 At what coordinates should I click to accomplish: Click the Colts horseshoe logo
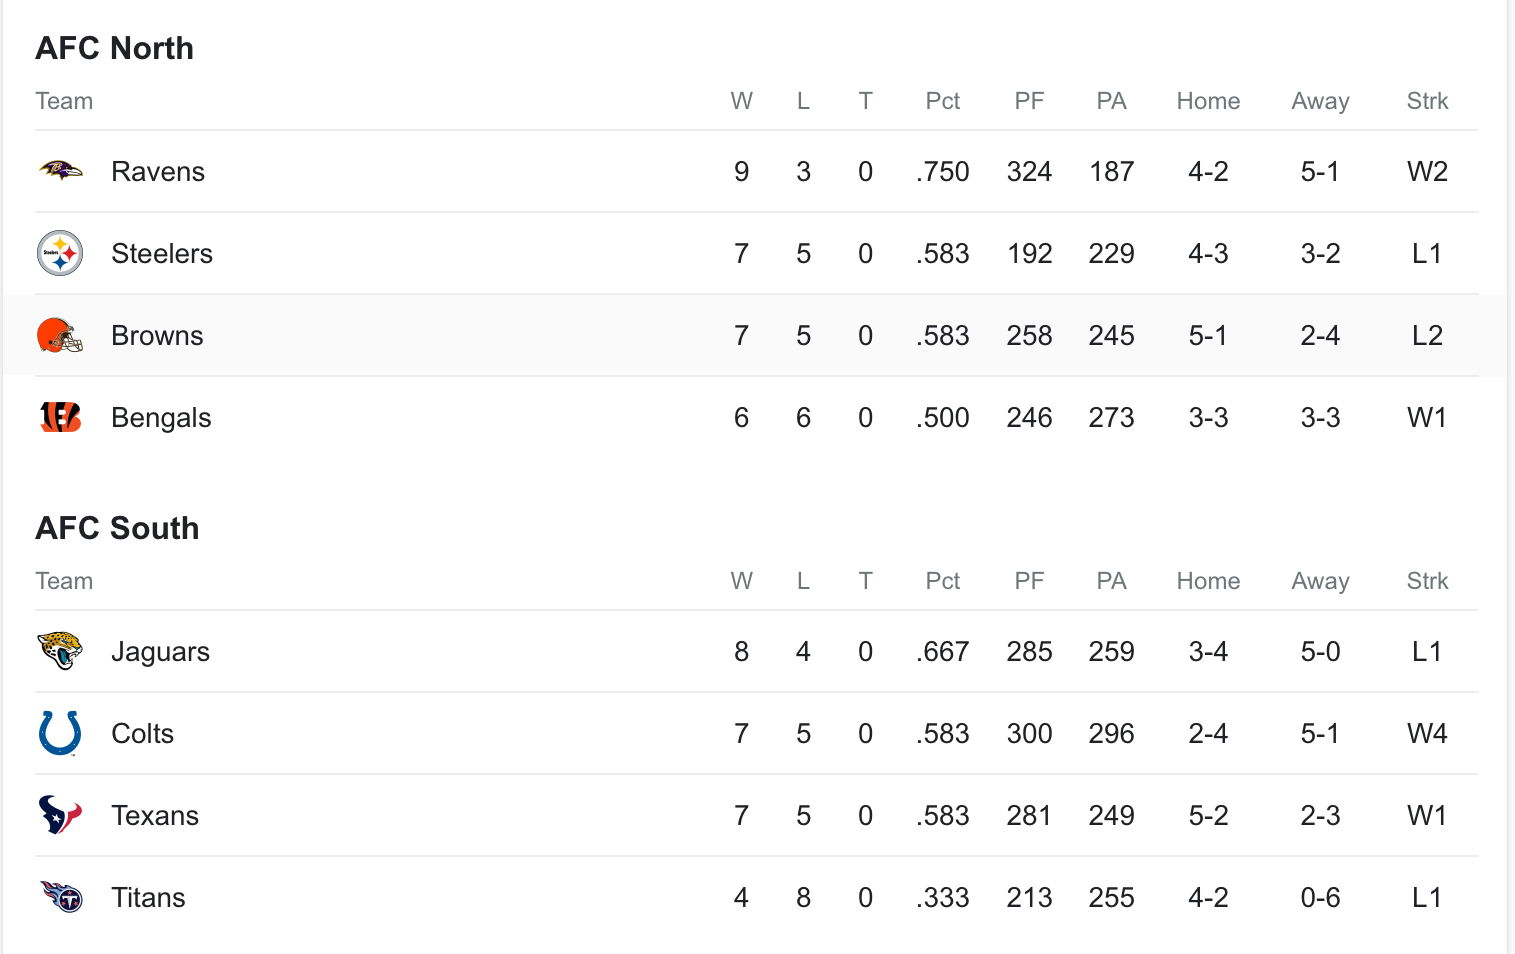tap(60, 733)
